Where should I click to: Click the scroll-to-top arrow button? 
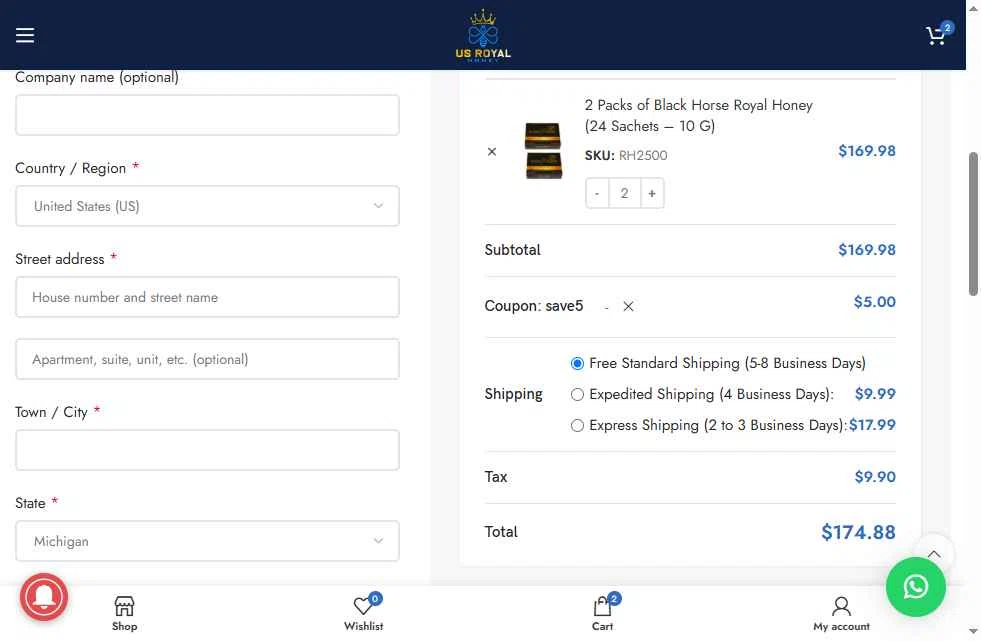coord(933,553)
